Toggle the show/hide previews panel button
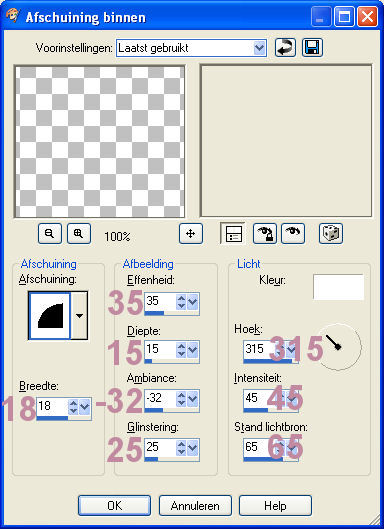 click(x=233, y=233)
